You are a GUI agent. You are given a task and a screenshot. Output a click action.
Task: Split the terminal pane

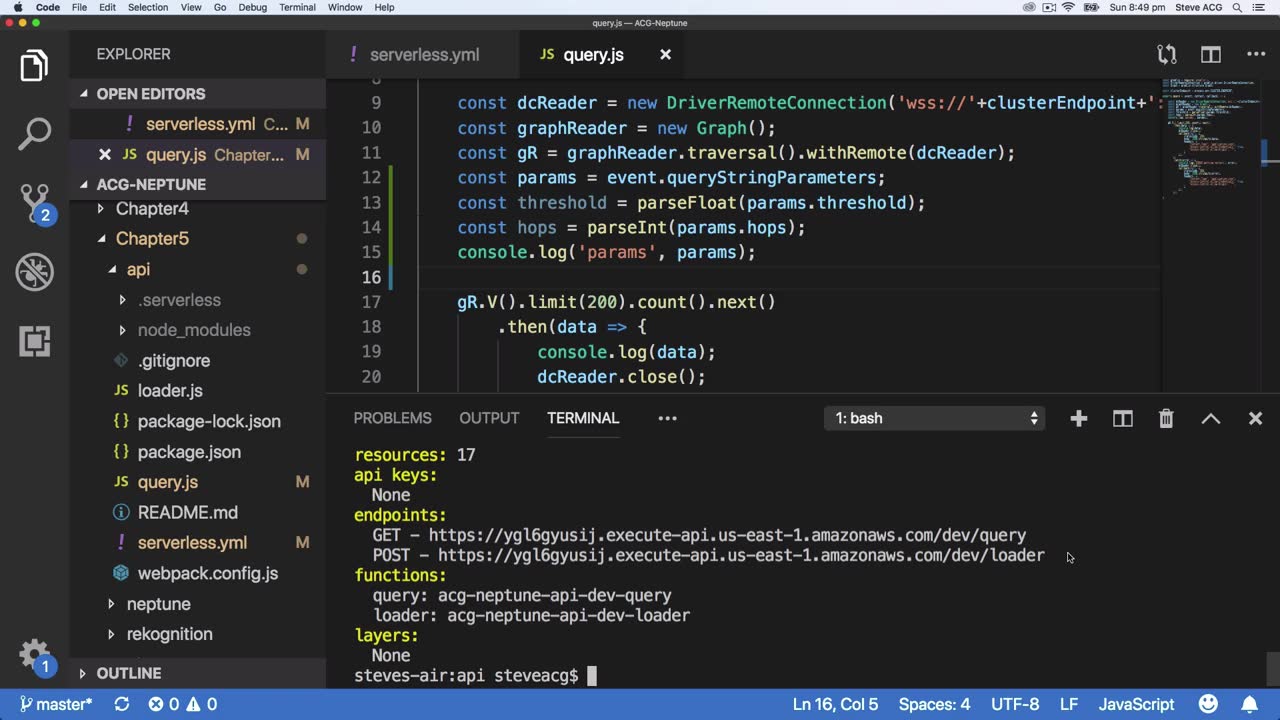(1122, 419)
